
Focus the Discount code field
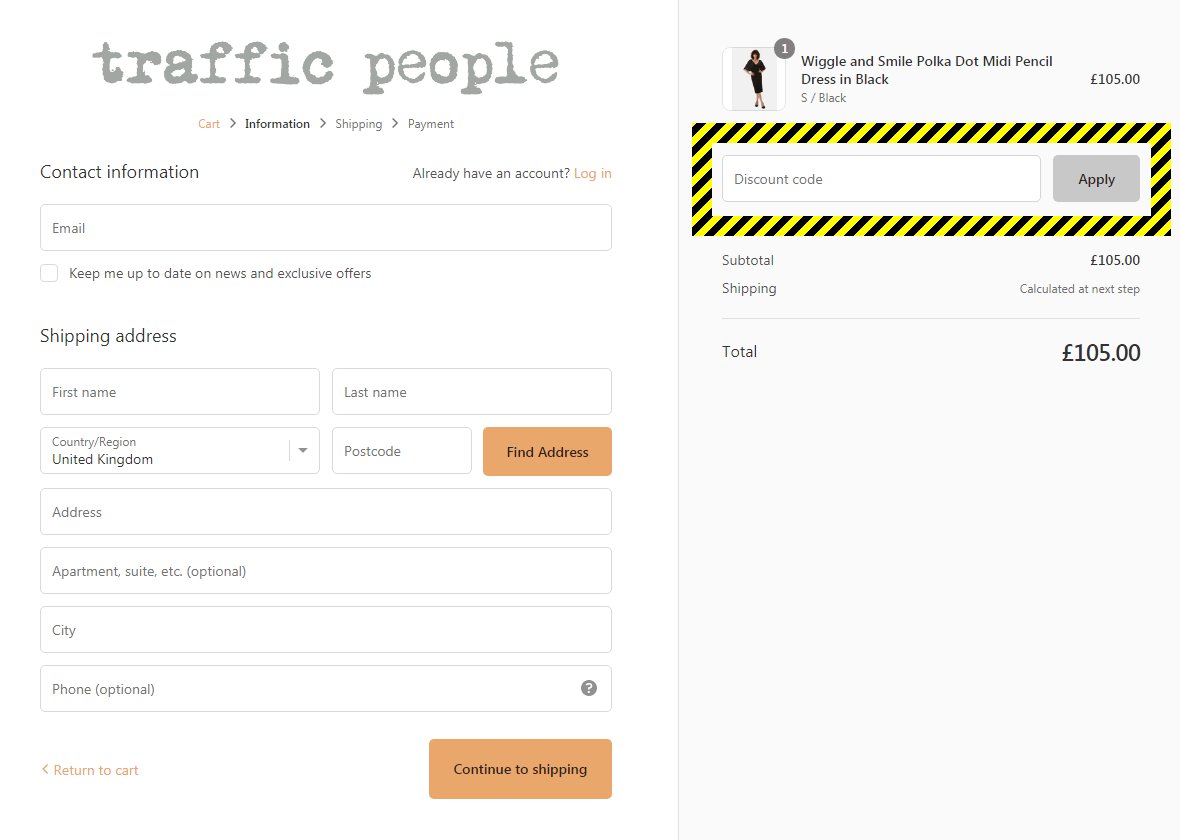coord(881,179)
